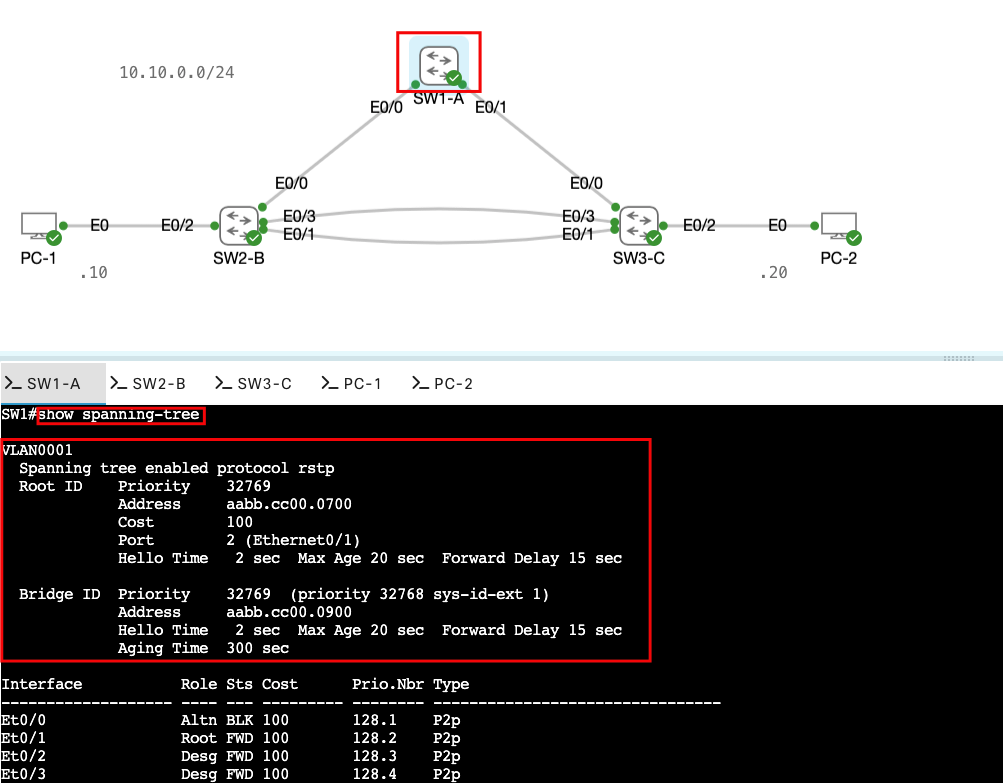Click the E0/2 label beside SW3-C
1003x783 pixels.
point(699,226)
